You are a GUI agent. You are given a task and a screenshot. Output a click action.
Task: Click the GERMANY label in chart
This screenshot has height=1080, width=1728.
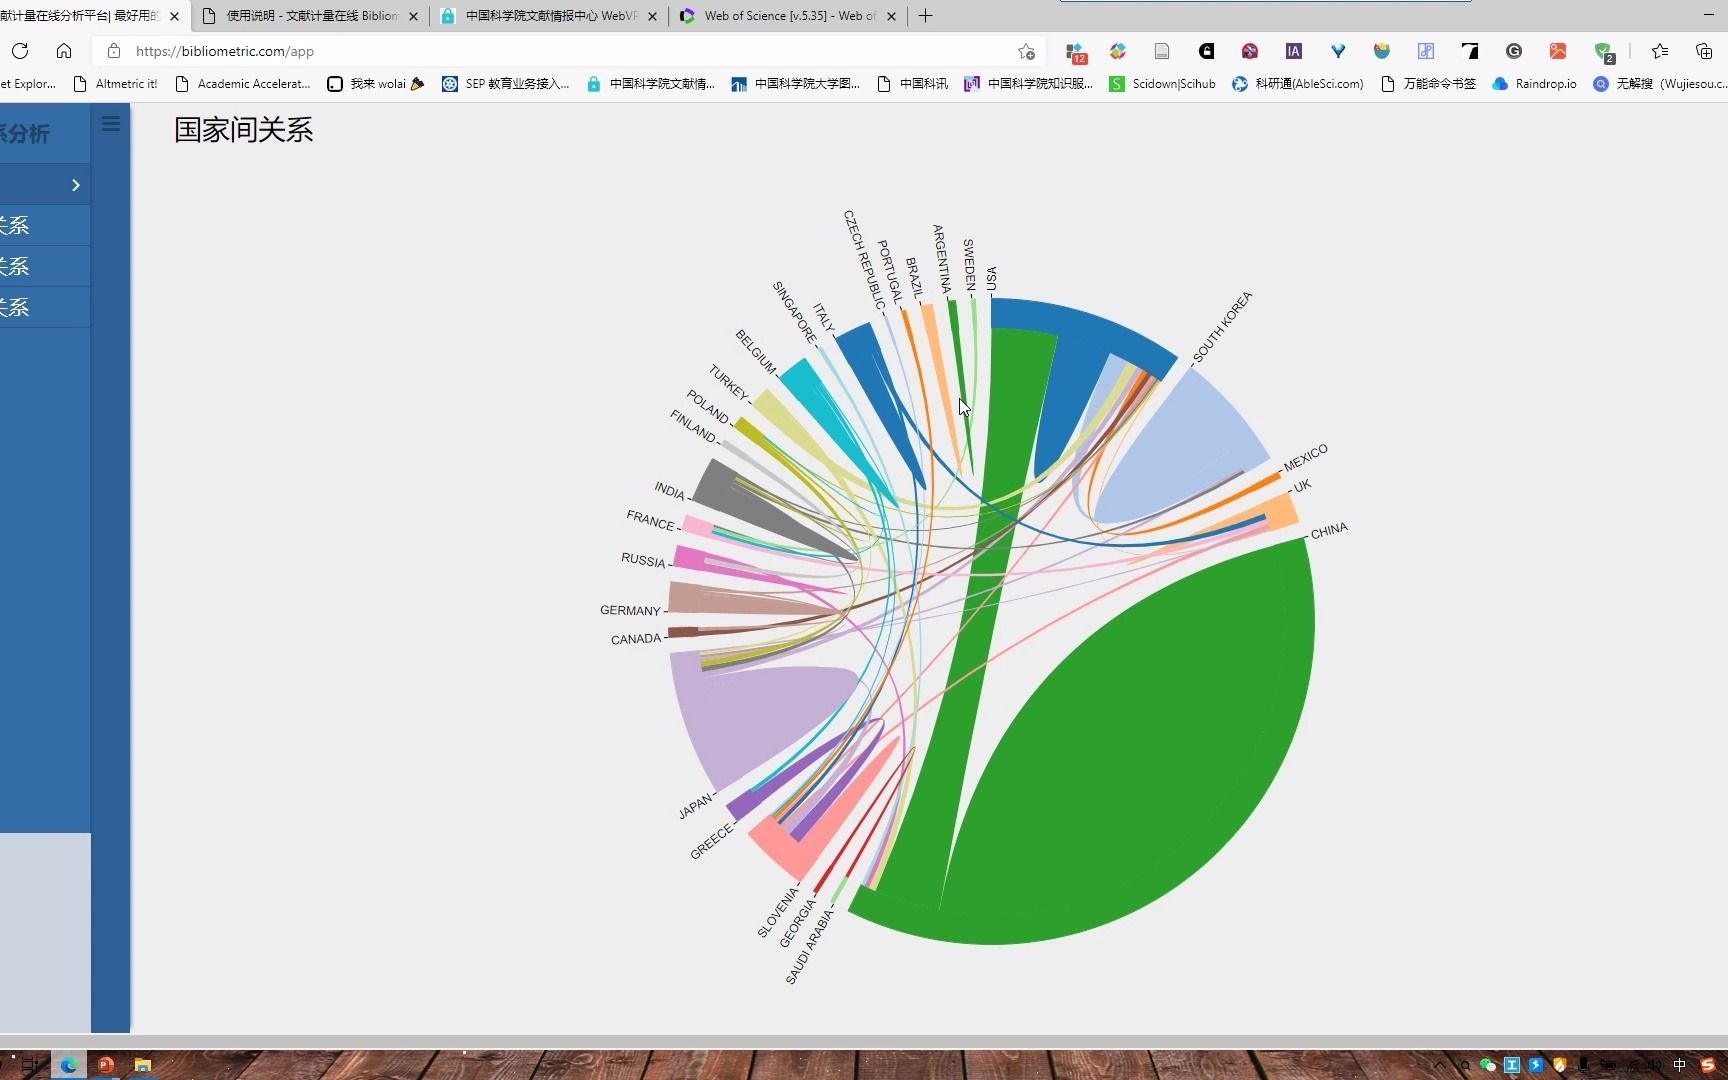[630, 610]
